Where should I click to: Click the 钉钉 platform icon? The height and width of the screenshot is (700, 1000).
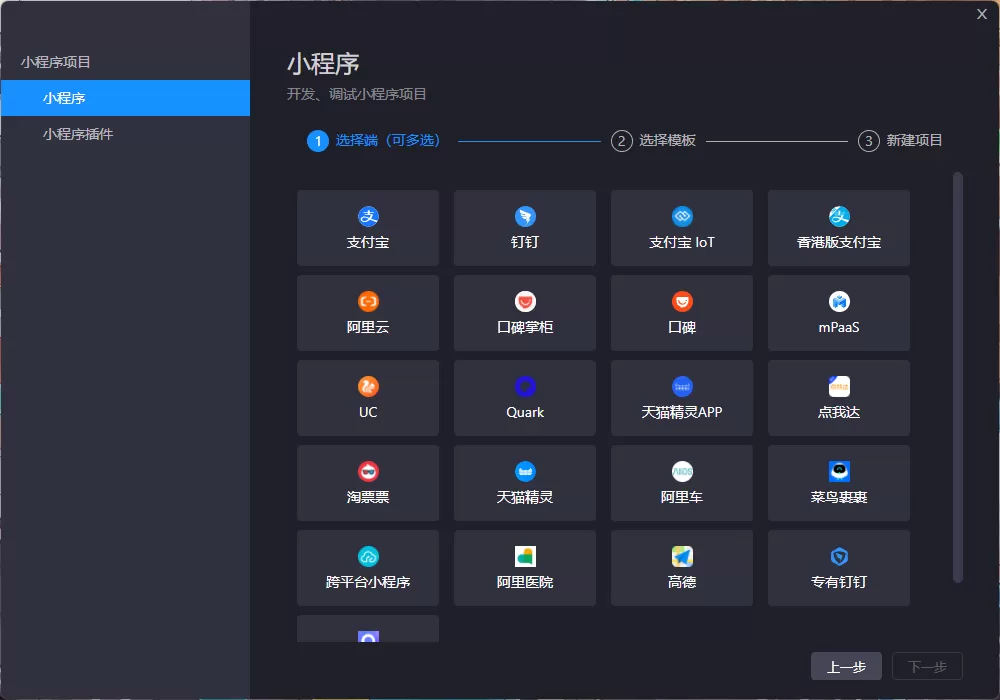(x=524, y=227)
